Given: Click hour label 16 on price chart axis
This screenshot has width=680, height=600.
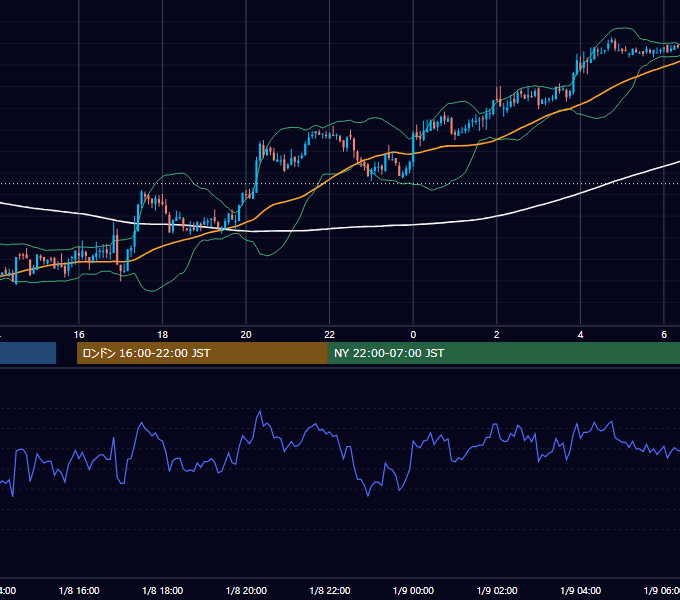Looking at the screenshot, I should point(79,335).
